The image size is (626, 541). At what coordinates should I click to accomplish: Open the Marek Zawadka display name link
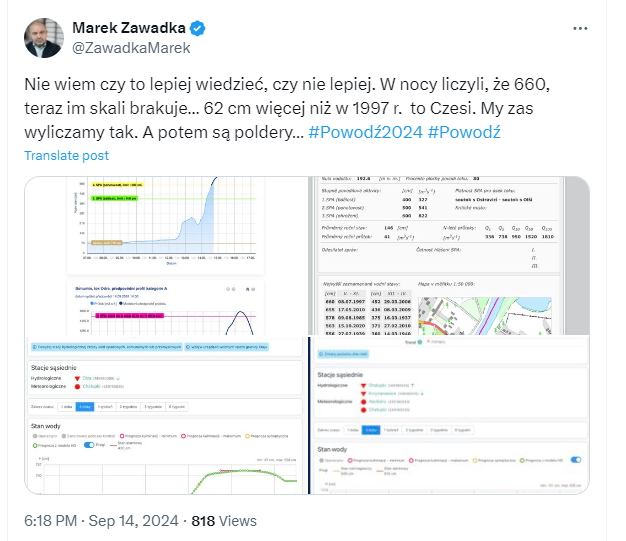[x=127, y=27]
